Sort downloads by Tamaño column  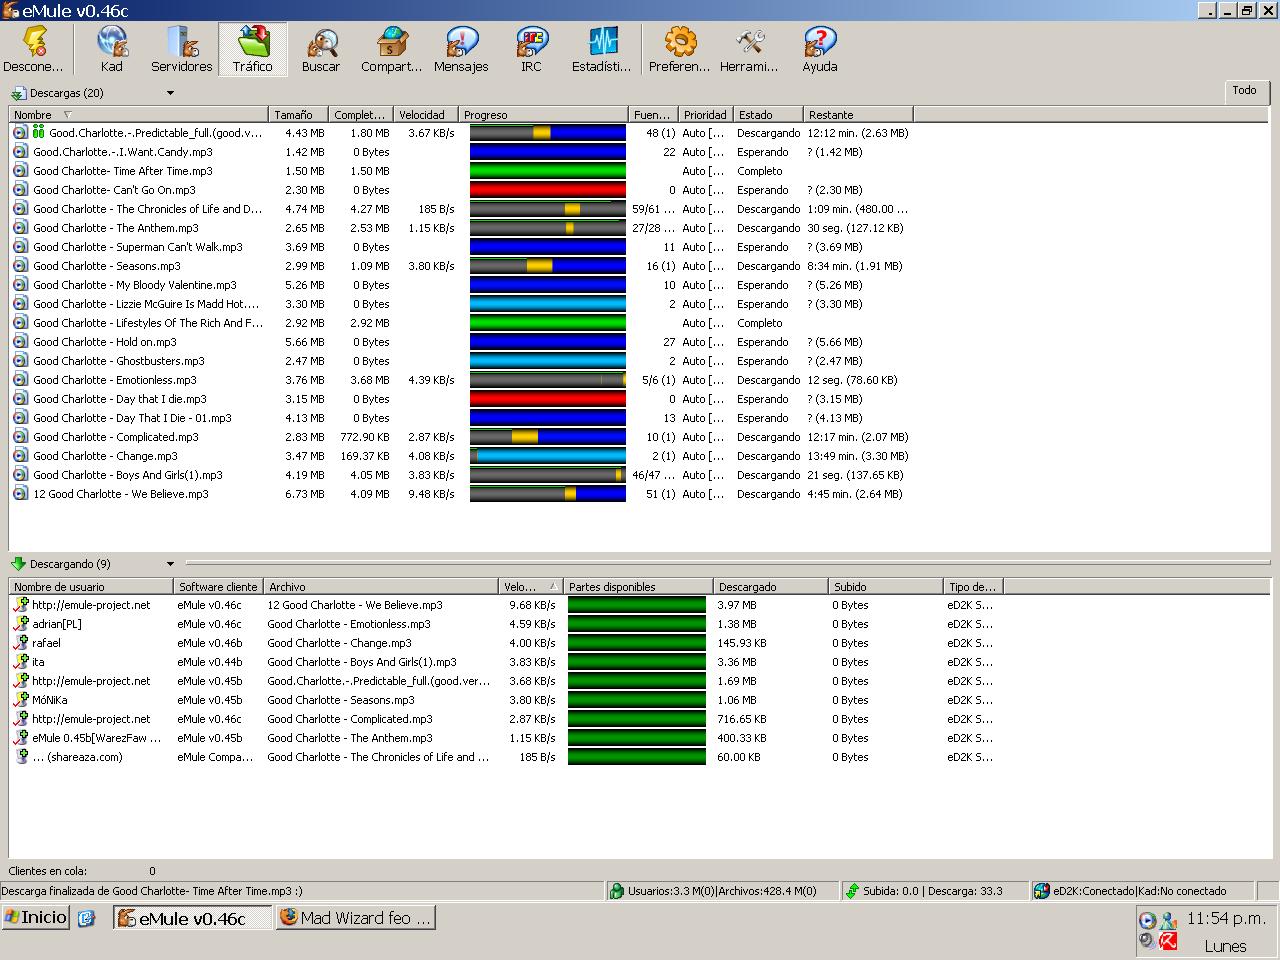[298, 115]
